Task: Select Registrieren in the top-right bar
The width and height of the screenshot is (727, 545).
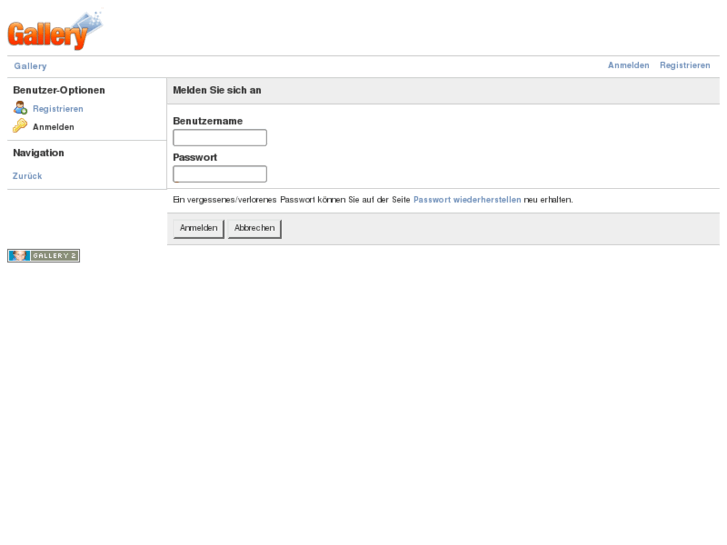Action: coord(685,65)
